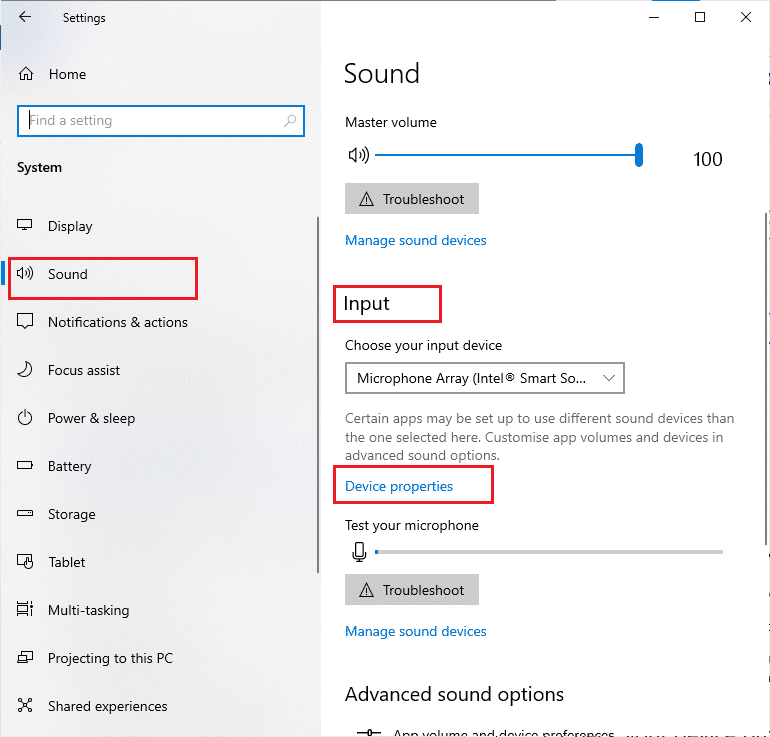Click the warning icon on input Troubleshoot

pyautogui.click(x=366, y=590)
